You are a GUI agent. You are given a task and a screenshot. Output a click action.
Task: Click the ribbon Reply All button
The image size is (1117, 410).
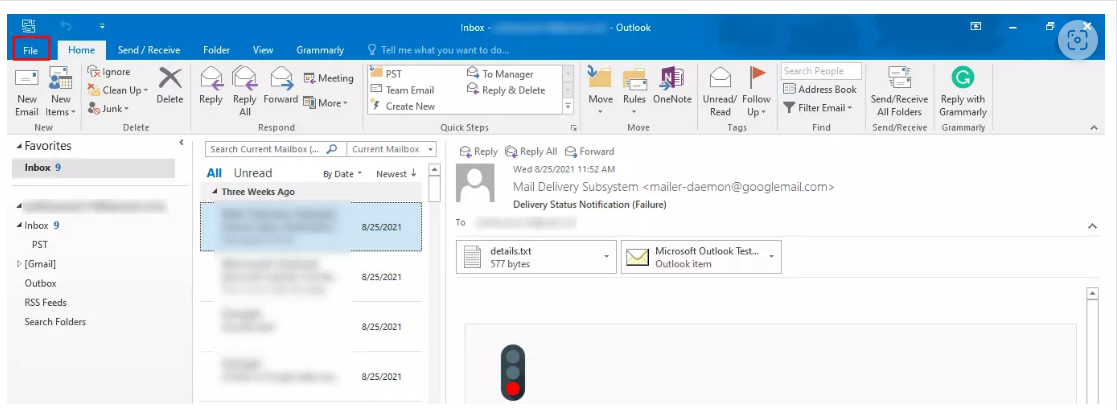click(244, 91)
